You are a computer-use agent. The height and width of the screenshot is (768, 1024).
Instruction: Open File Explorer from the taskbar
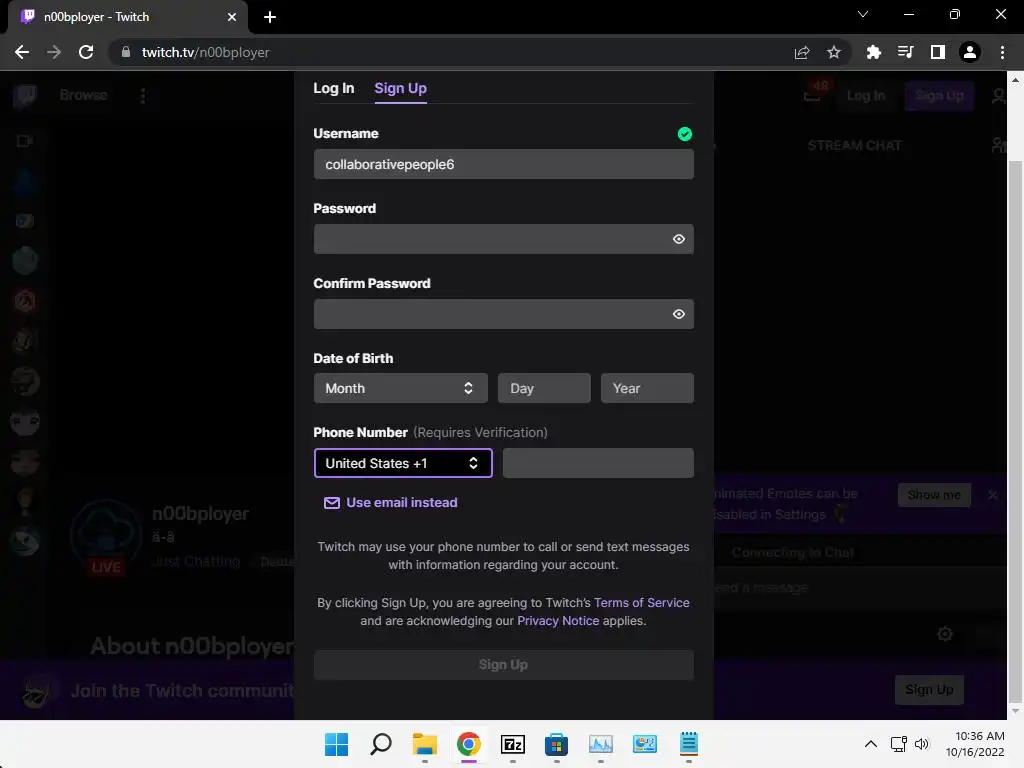pos(424,744)
